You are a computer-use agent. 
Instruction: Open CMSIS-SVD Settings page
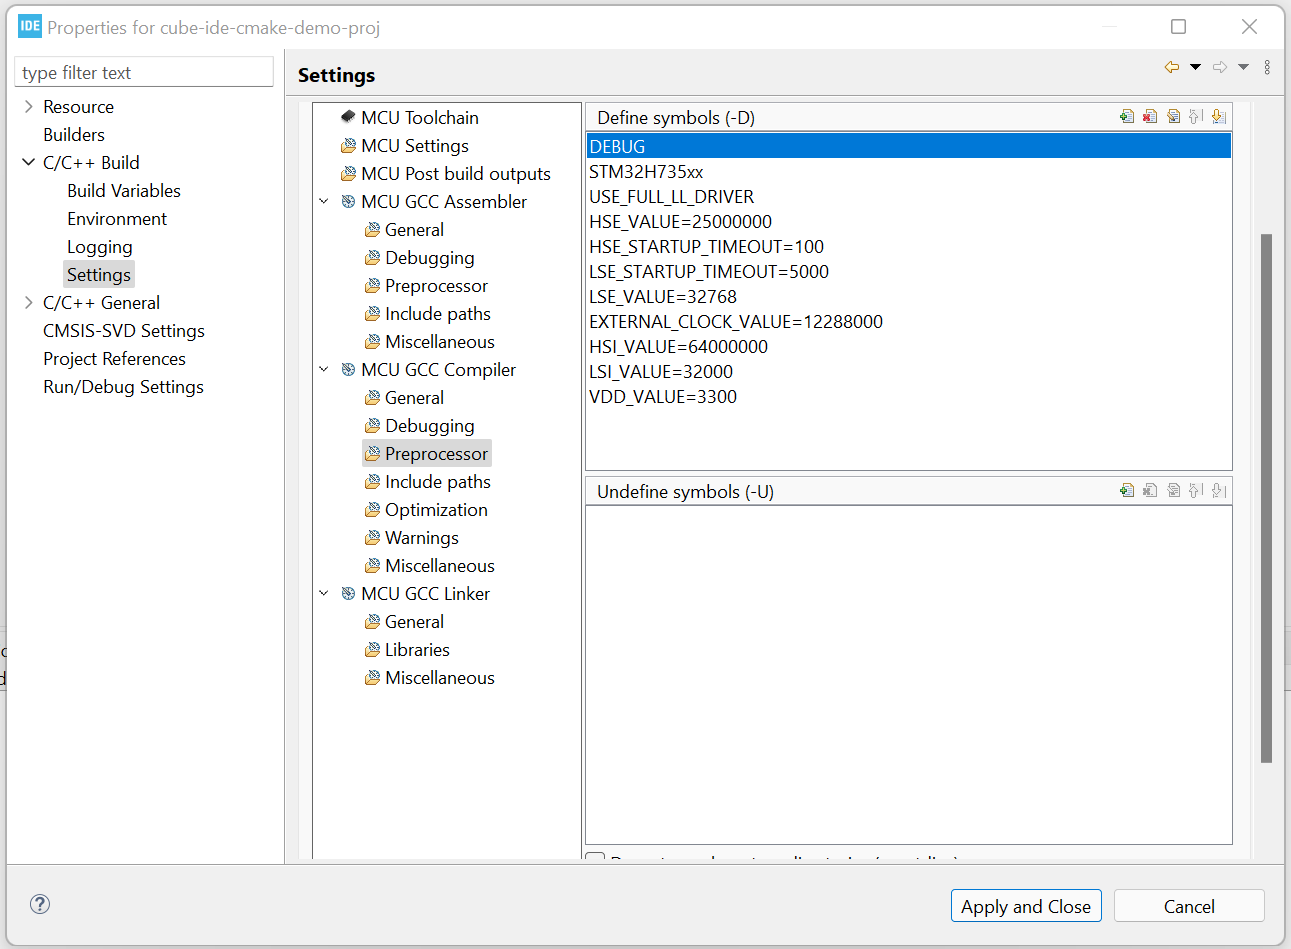tap(124, 330)
